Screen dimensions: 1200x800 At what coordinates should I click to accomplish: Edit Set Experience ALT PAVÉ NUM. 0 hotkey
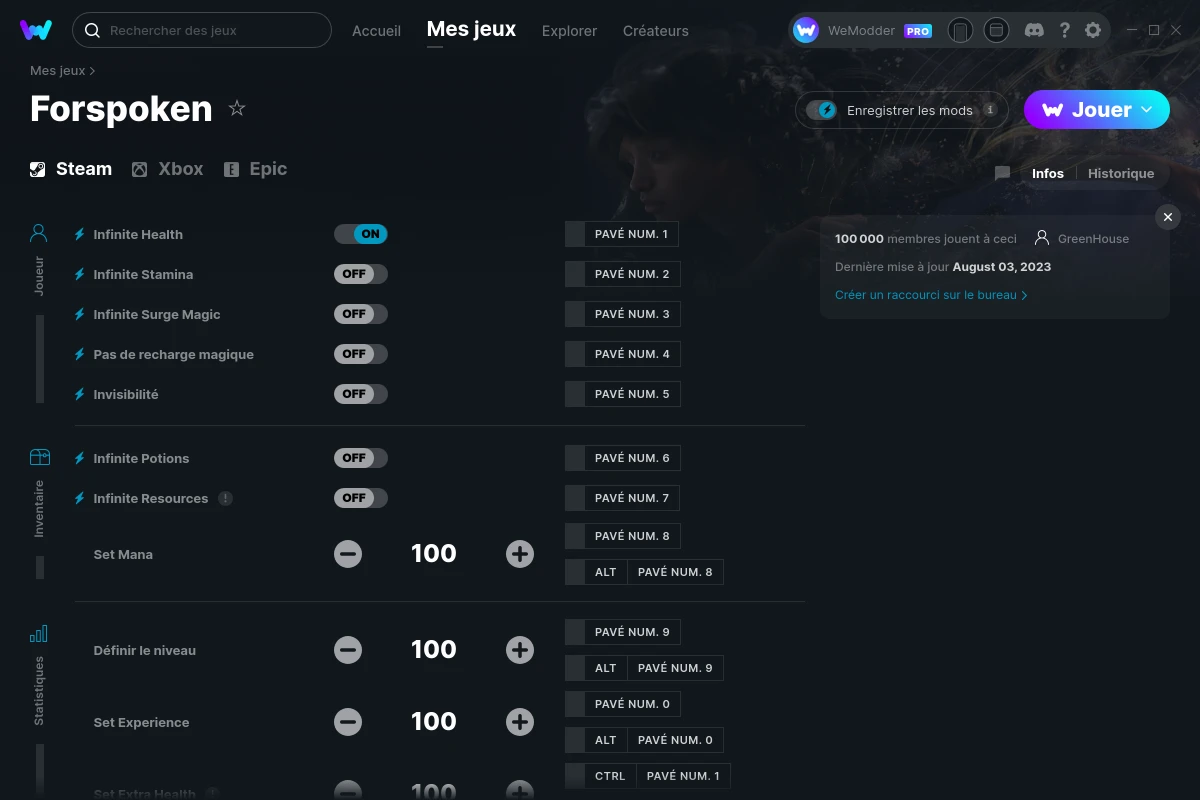[x=644, y=740]
